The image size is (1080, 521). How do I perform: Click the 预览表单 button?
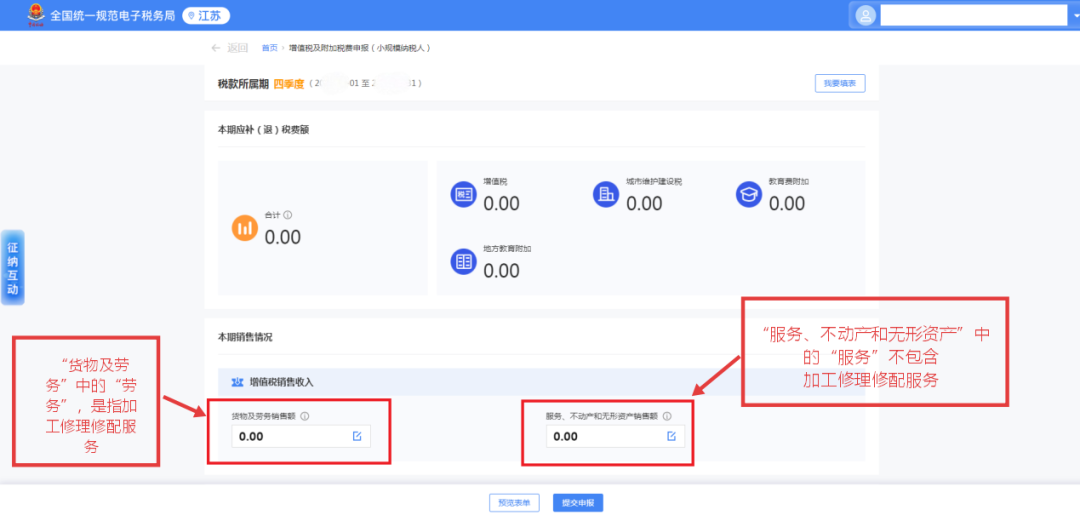tap(514, 503)
